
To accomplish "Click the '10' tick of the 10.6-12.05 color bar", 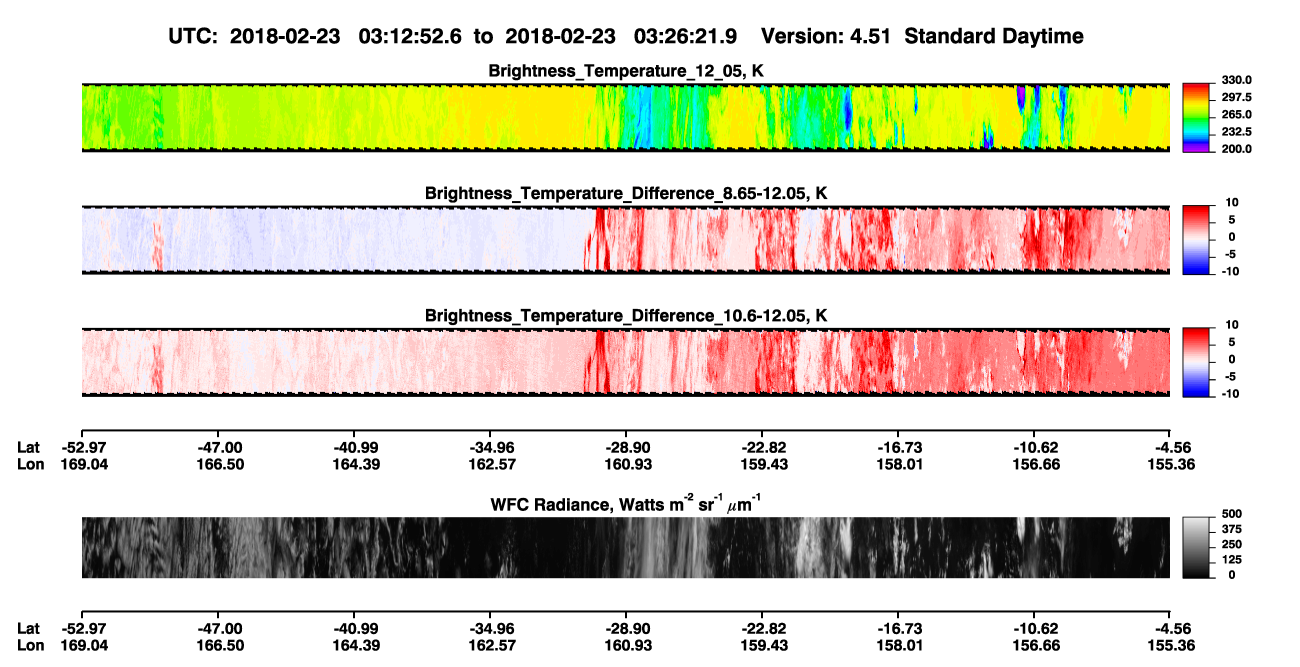I will click(1231, 325).
